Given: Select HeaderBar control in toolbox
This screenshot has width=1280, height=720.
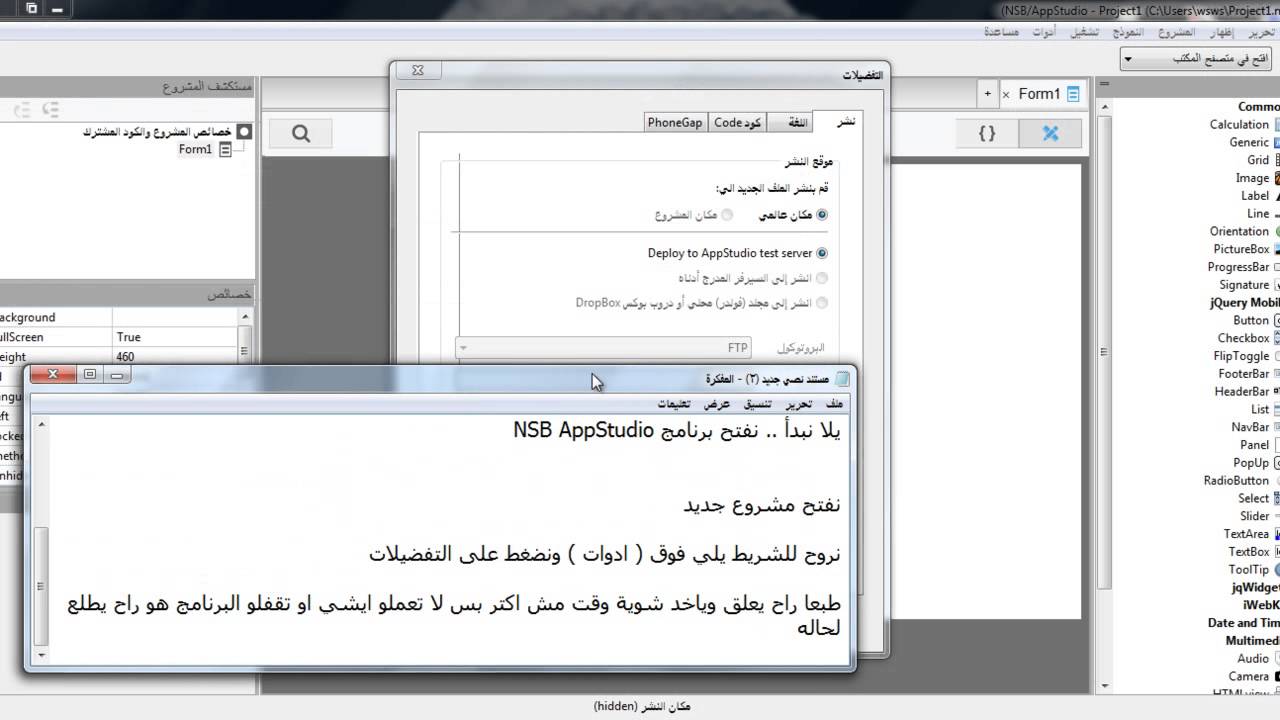Looking at the screenshot, I should pos(1242,392).
